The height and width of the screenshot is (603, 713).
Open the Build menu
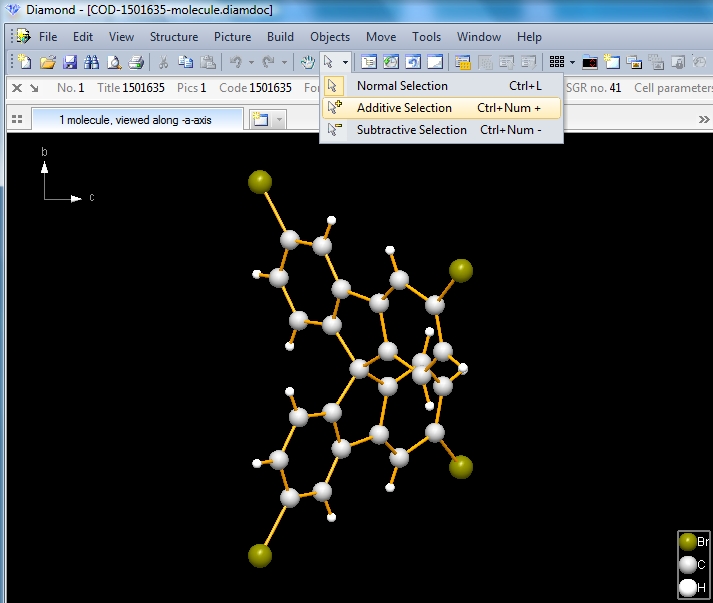click(x=280, y=37)
